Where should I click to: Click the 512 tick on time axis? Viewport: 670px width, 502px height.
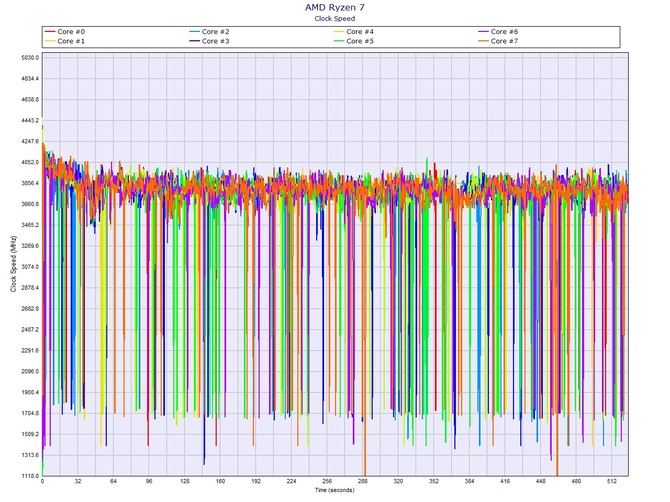coord(611,481)
